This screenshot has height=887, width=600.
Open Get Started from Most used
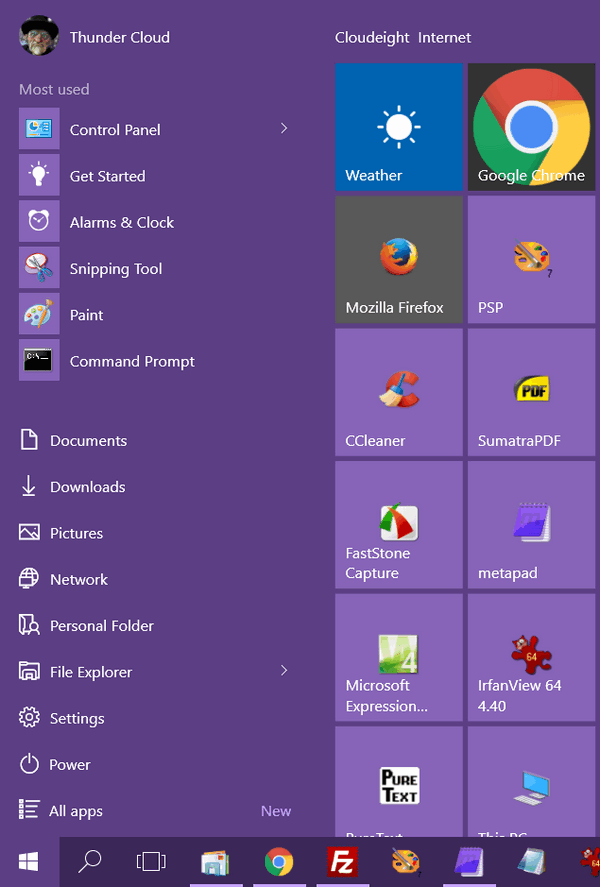coord(158,175)
